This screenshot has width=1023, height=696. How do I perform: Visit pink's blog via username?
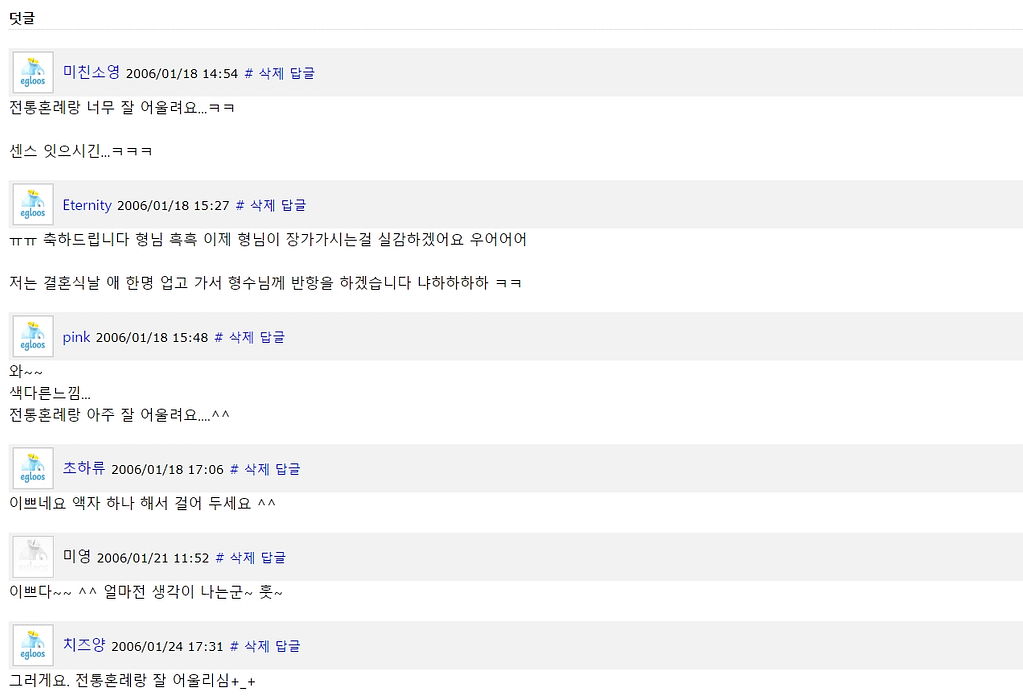(76, 337)
